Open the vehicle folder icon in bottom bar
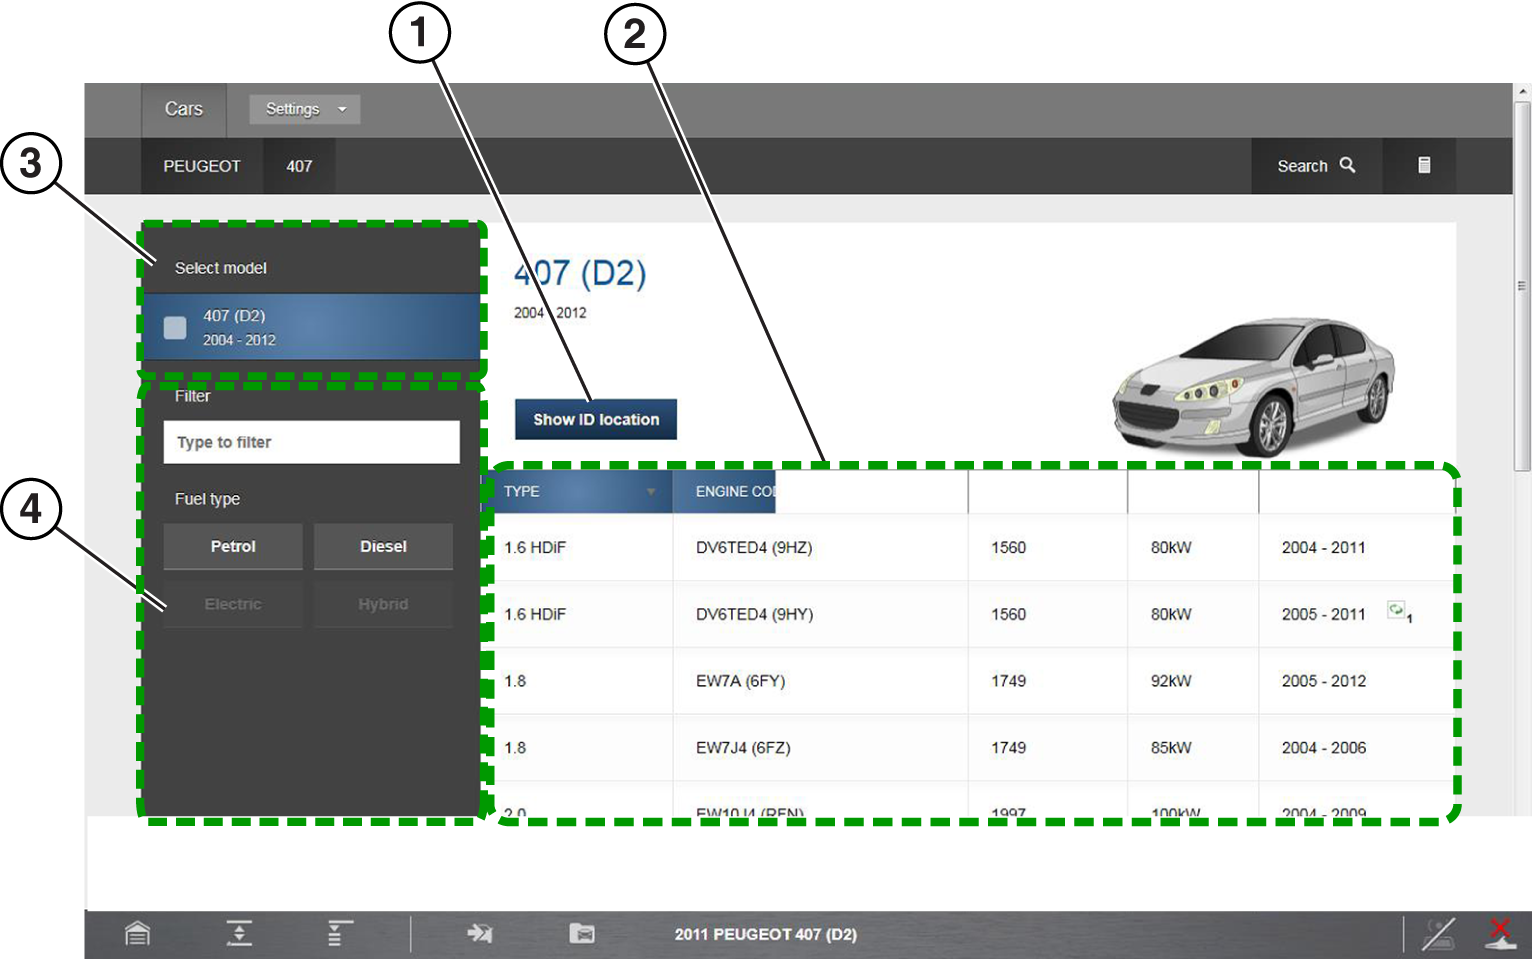This screenshot has width=1536, height=959. pyautogui.click(x=581, y=934)
